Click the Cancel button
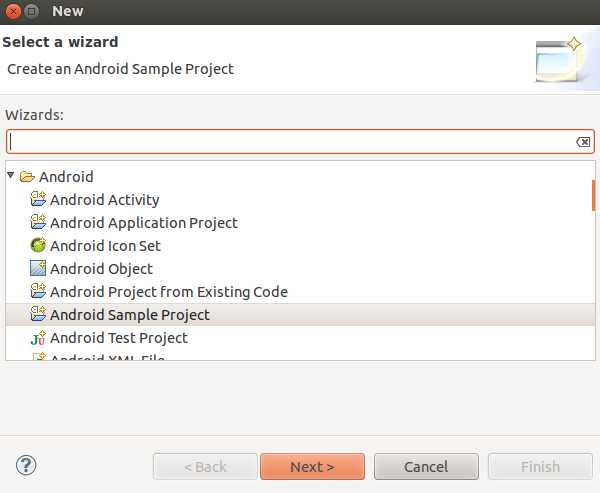600x493 pixels. click(426, 467)
